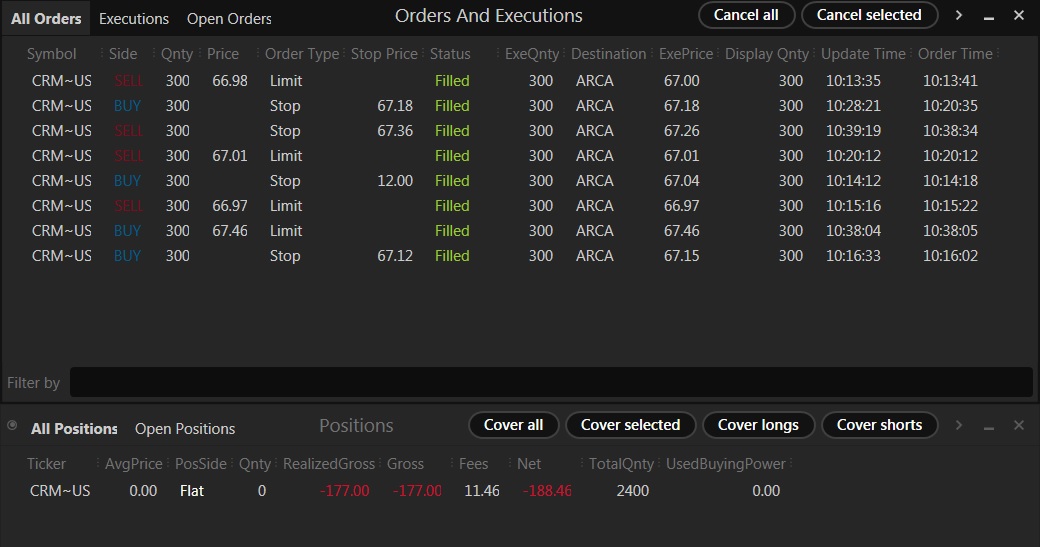Expand Positions panel toolbar chevron arrow
This screenshot has height=547, width=1040.
pos(958,425)
